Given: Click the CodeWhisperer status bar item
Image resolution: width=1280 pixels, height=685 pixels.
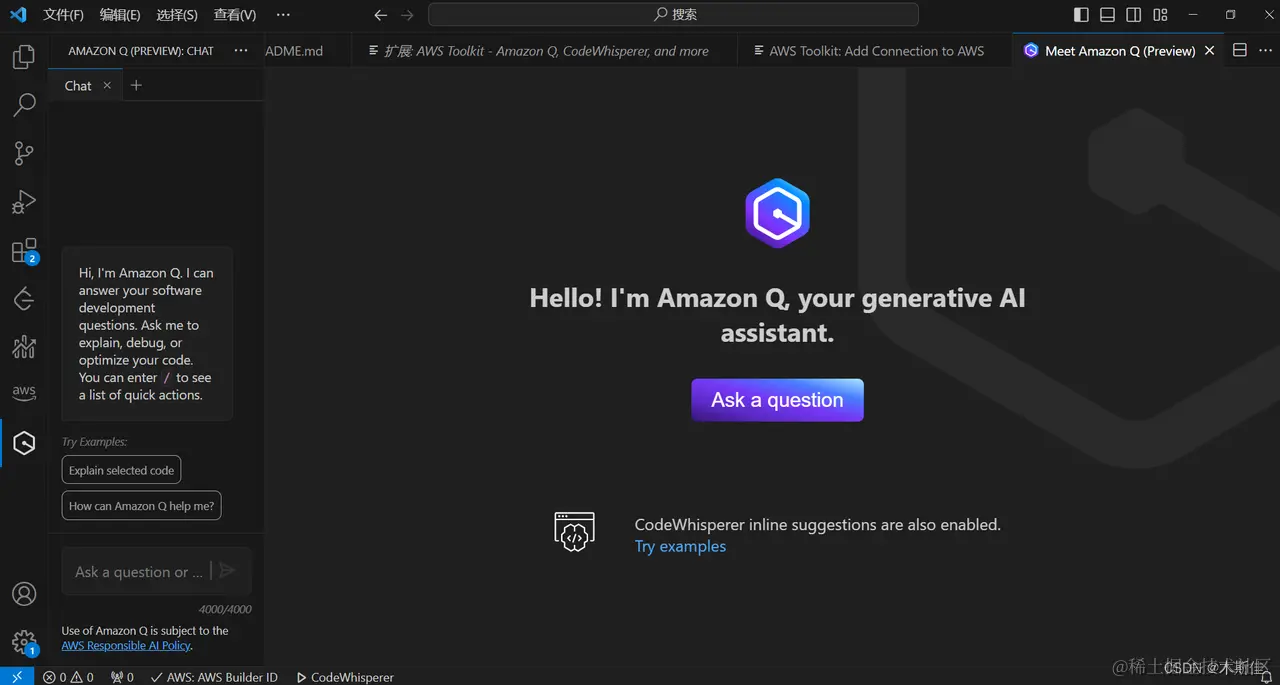Looking at the screenshot, I should 345,677.
